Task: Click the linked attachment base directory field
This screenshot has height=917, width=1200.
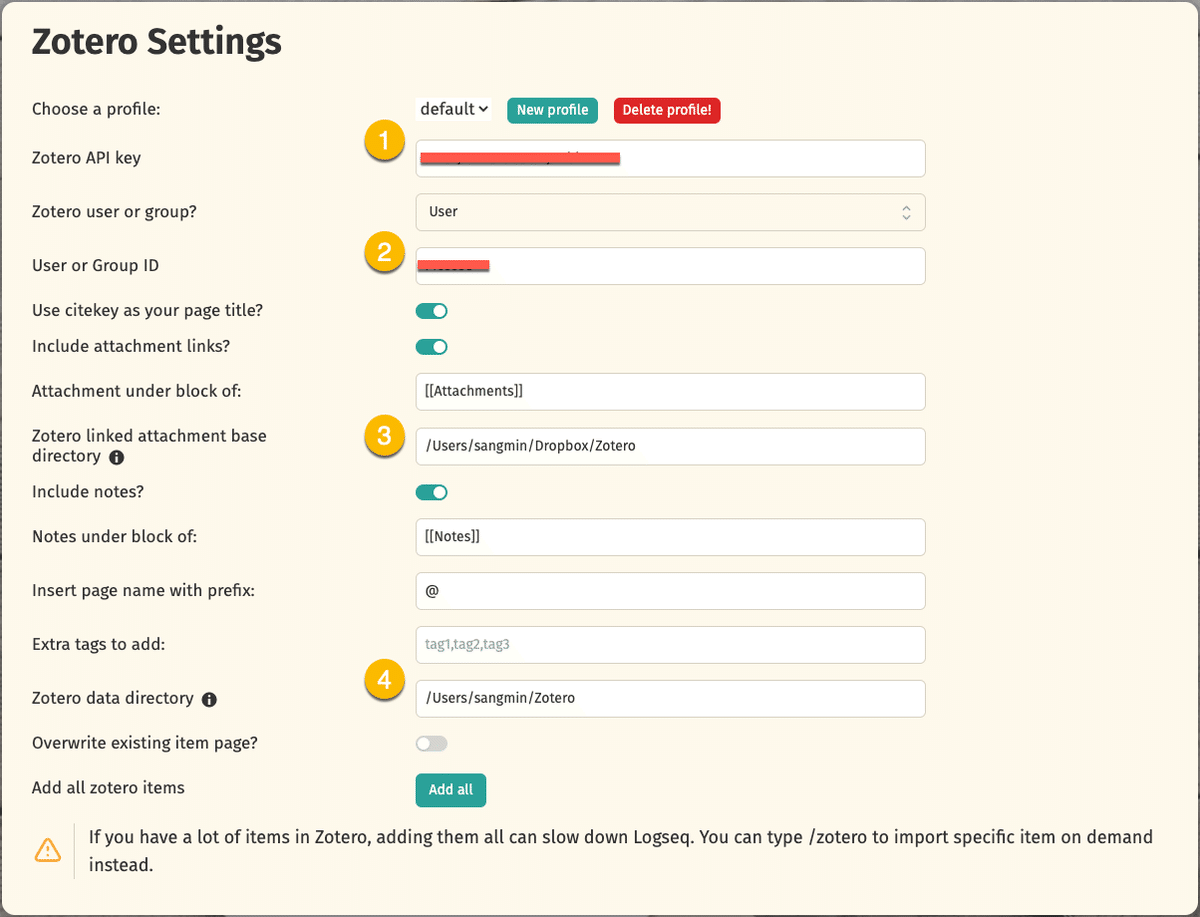Action: click(x=671, y=446)
